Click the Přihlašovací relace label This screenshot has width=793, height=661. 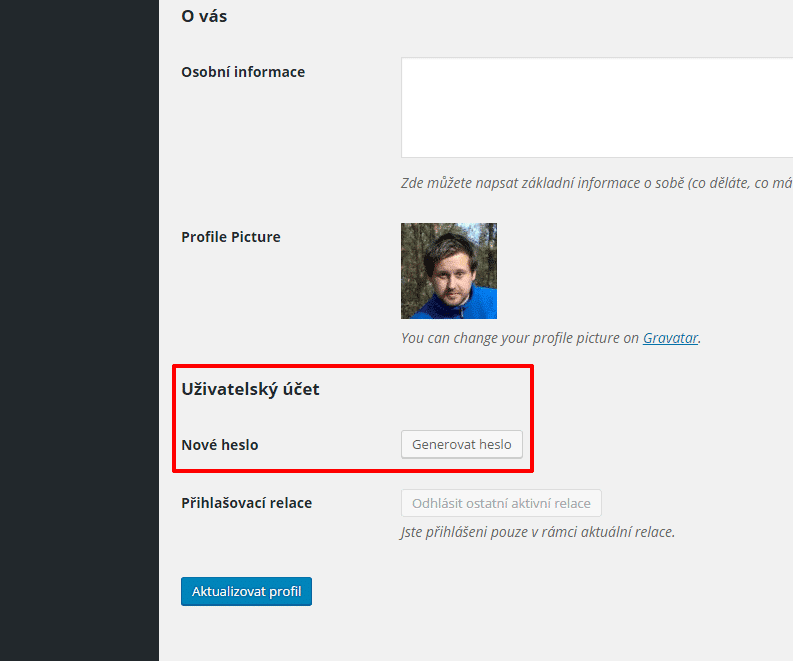pos(247,503)
